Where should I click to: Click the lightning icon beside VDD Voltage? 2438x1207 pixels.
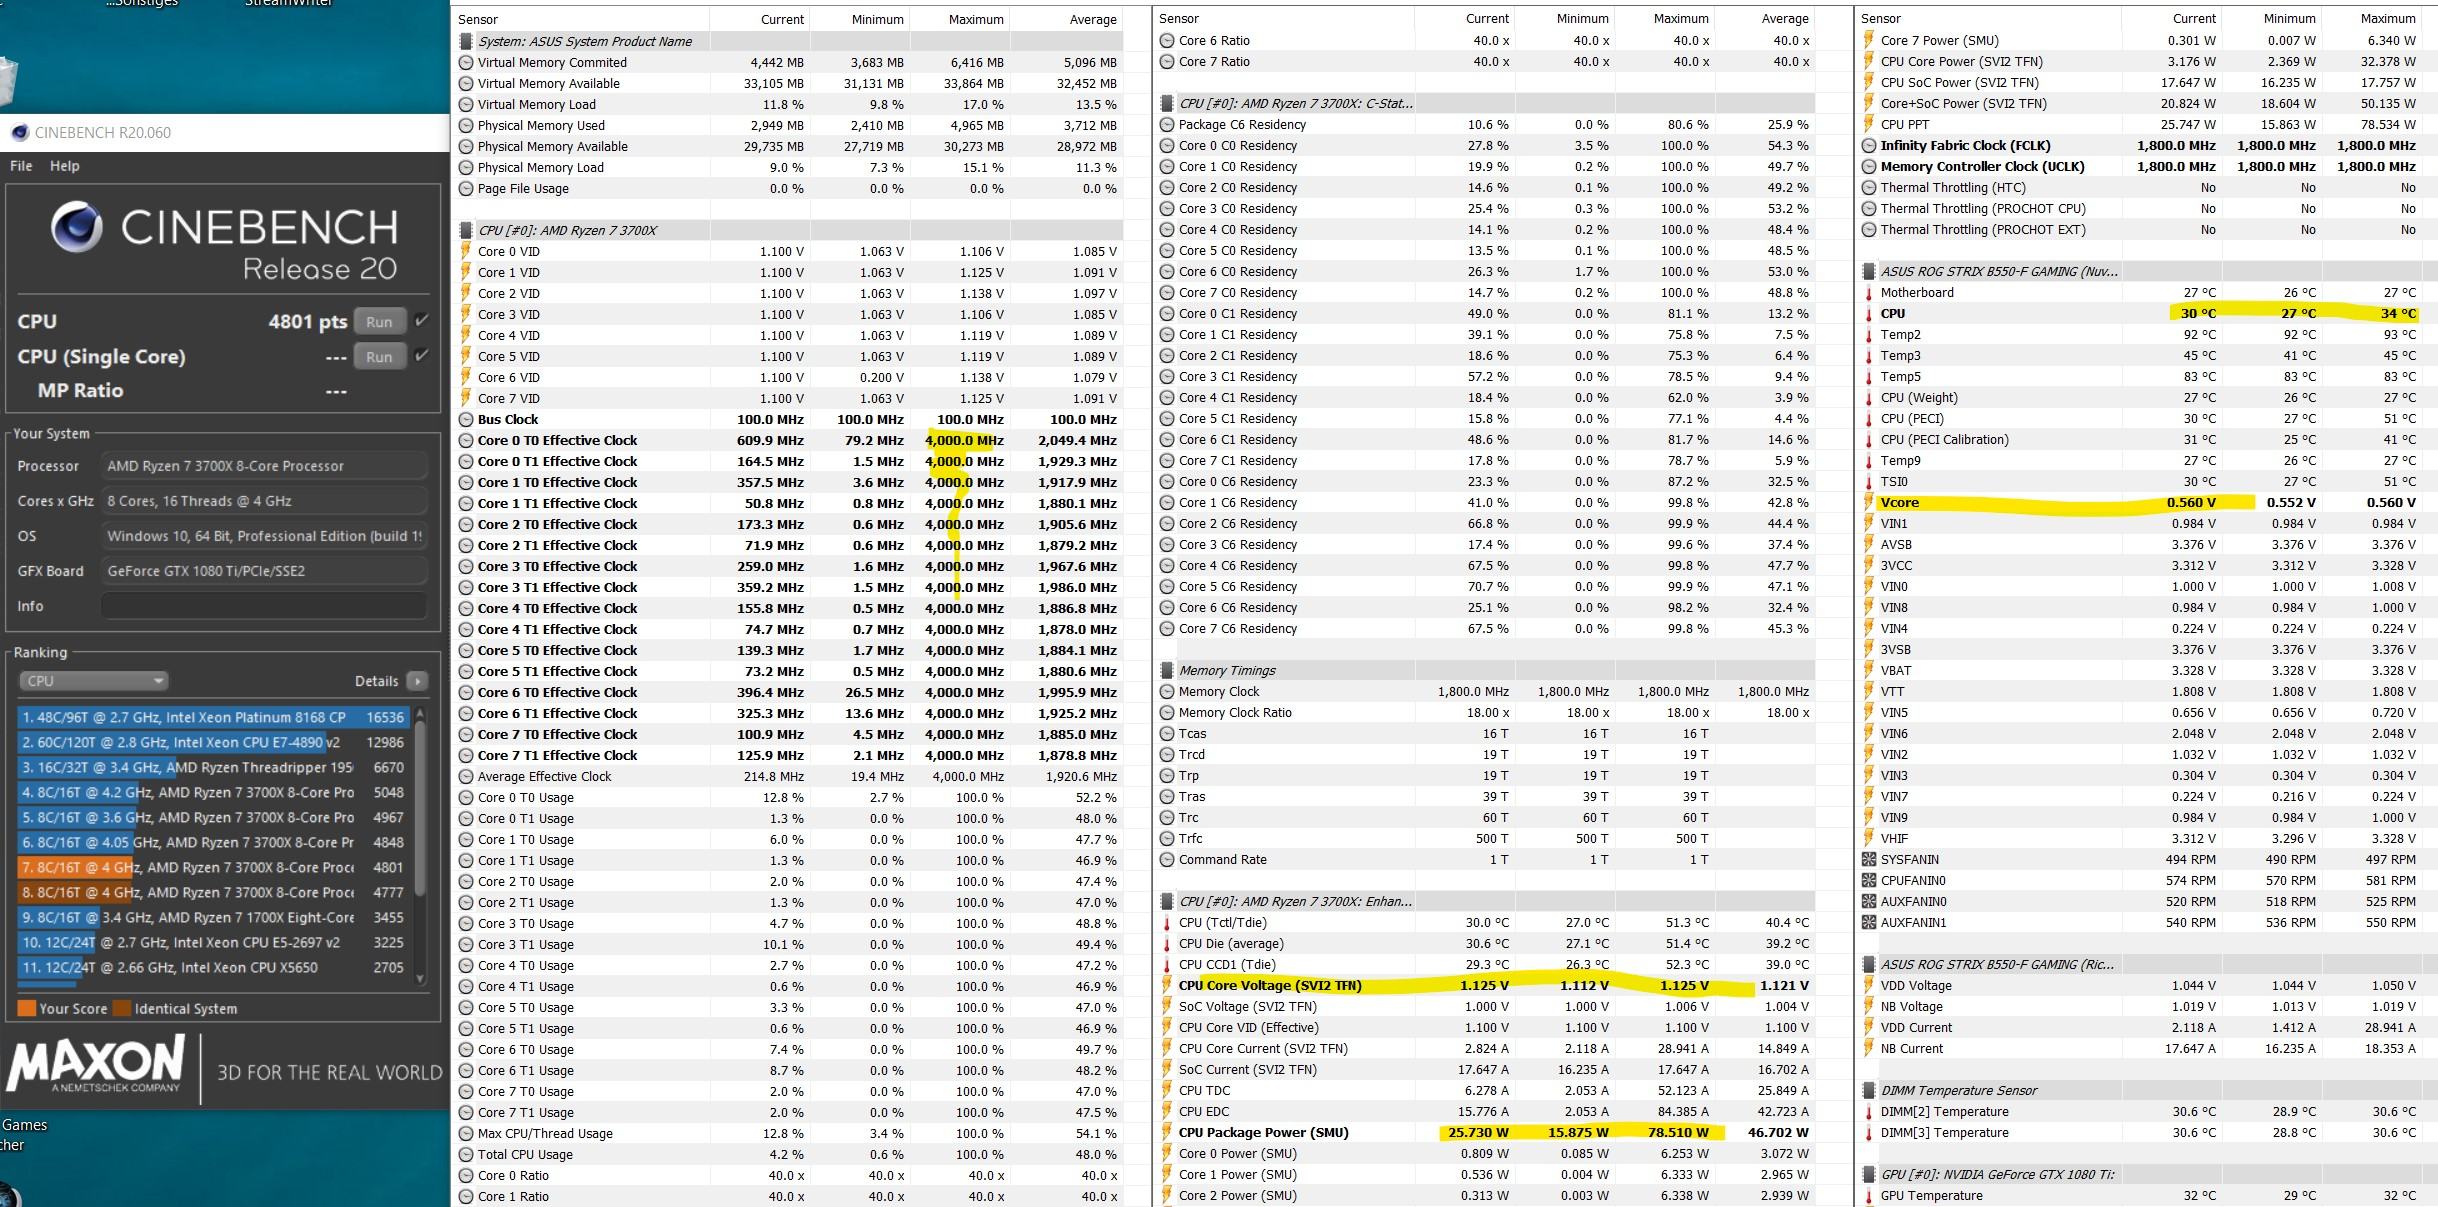click(x=1869, y=985)
